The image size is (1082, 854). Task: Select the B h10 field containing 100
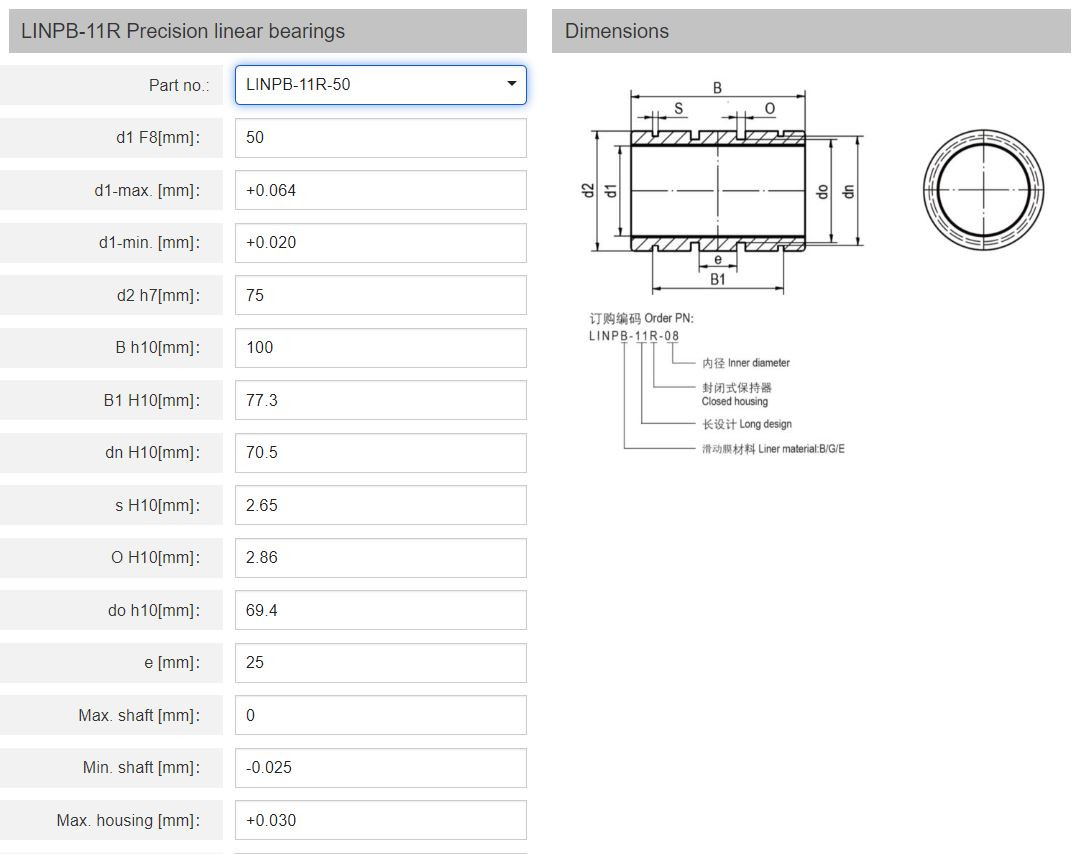point(380,347)
